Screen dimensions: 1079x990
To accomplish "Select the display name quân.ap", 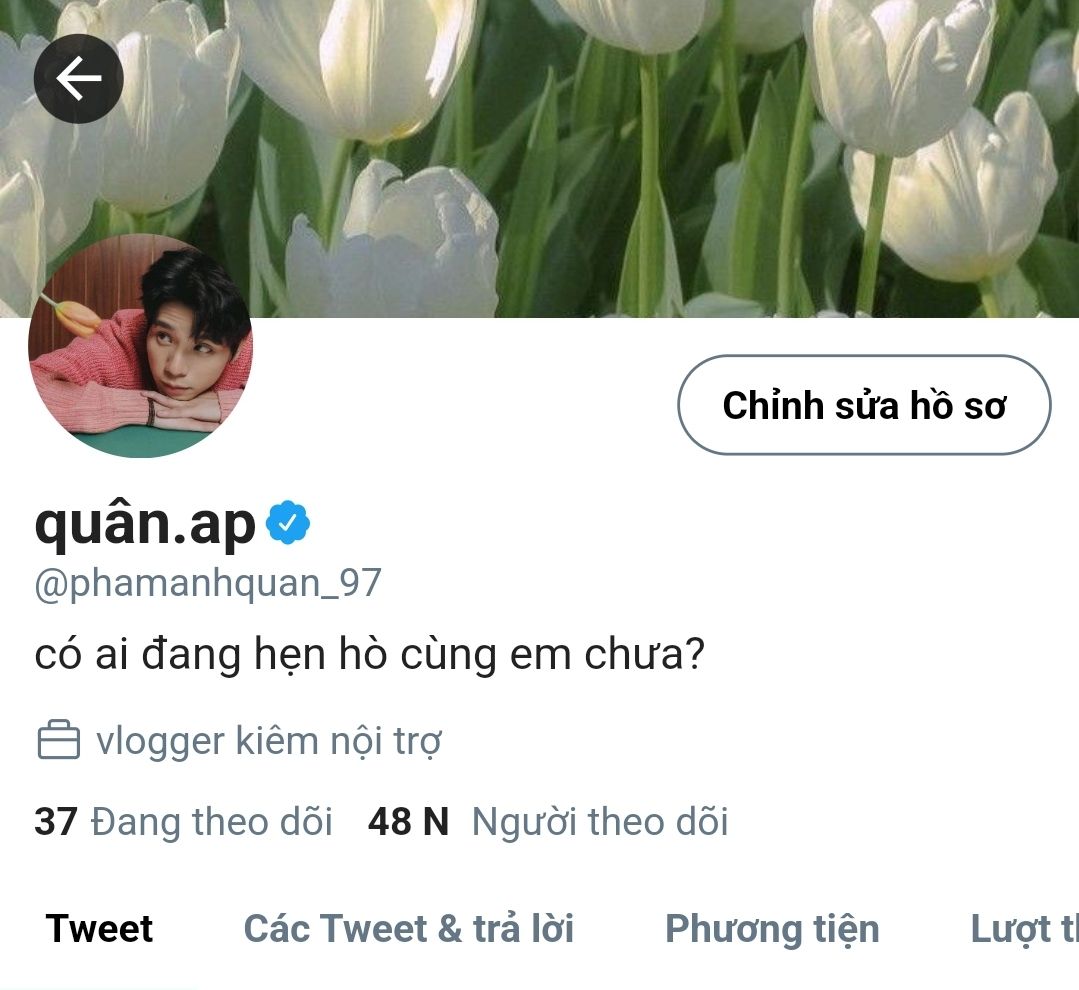I will [x=145, y=525].
